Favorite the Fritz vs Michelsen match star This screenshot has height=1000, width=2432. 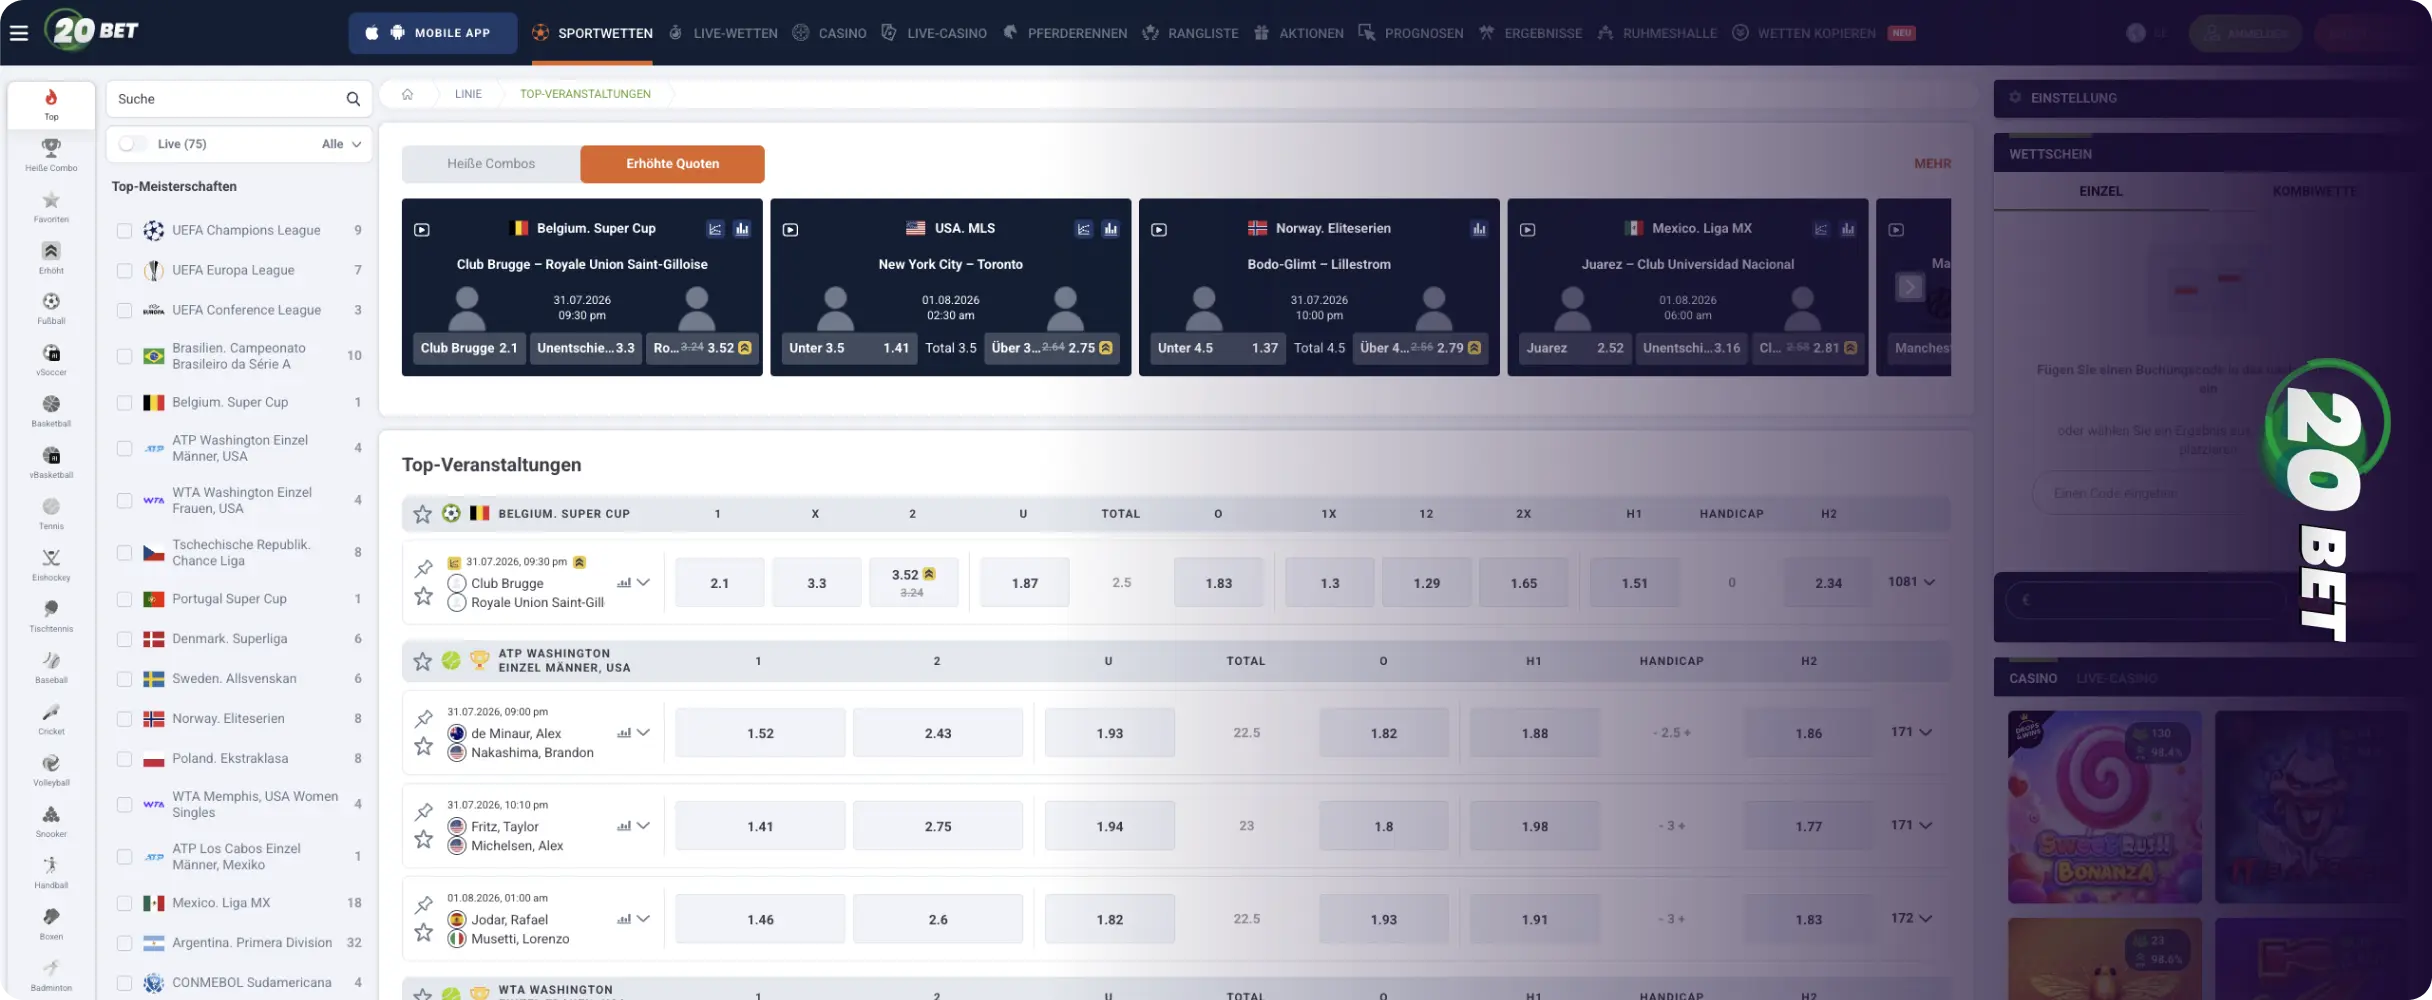[x=423, y=840]
